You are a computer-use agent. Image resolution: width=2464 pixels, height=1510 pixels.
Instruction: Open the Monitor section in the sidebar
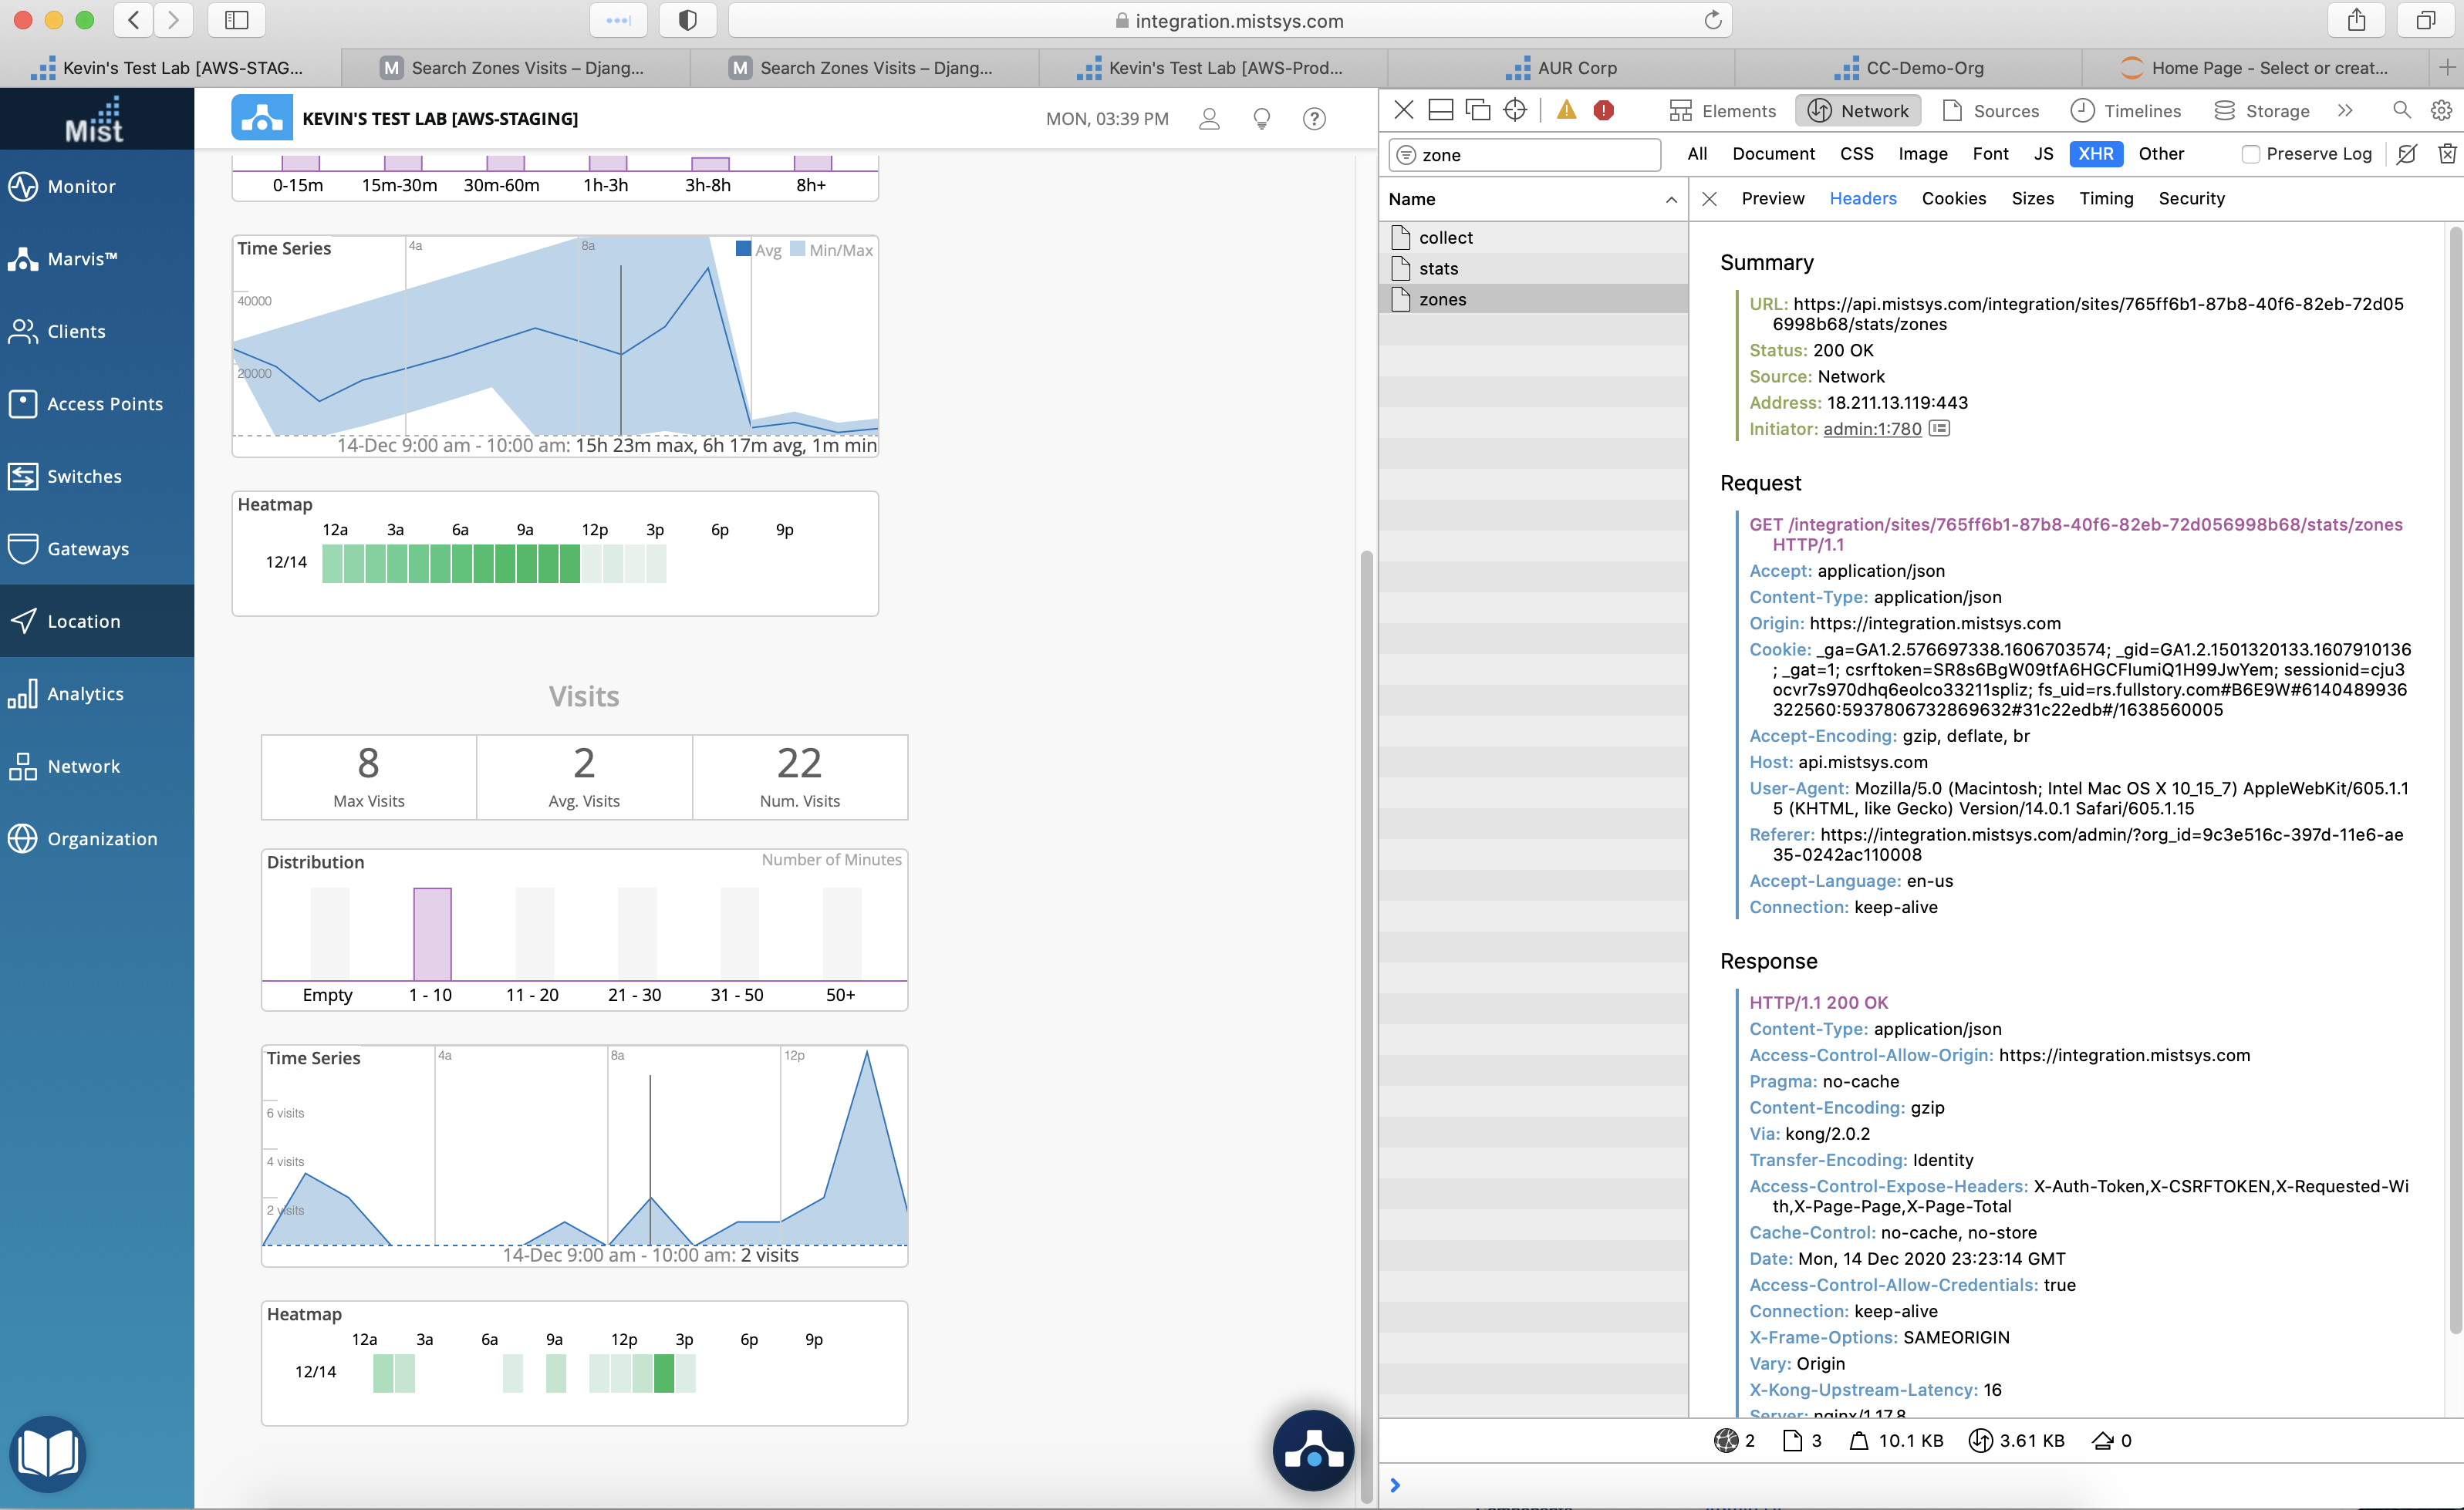pyautogui.click(x=80, y=186)
